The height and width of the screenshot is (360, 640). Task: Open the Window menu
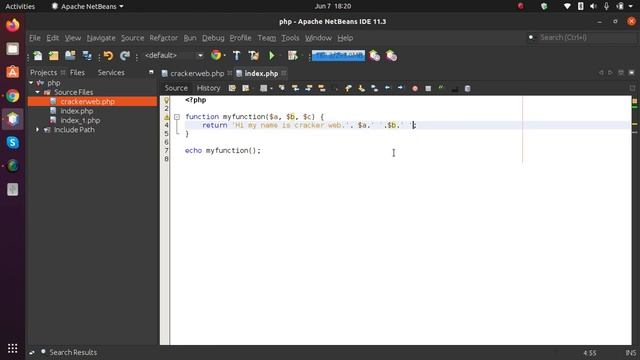tap(318, 38)
